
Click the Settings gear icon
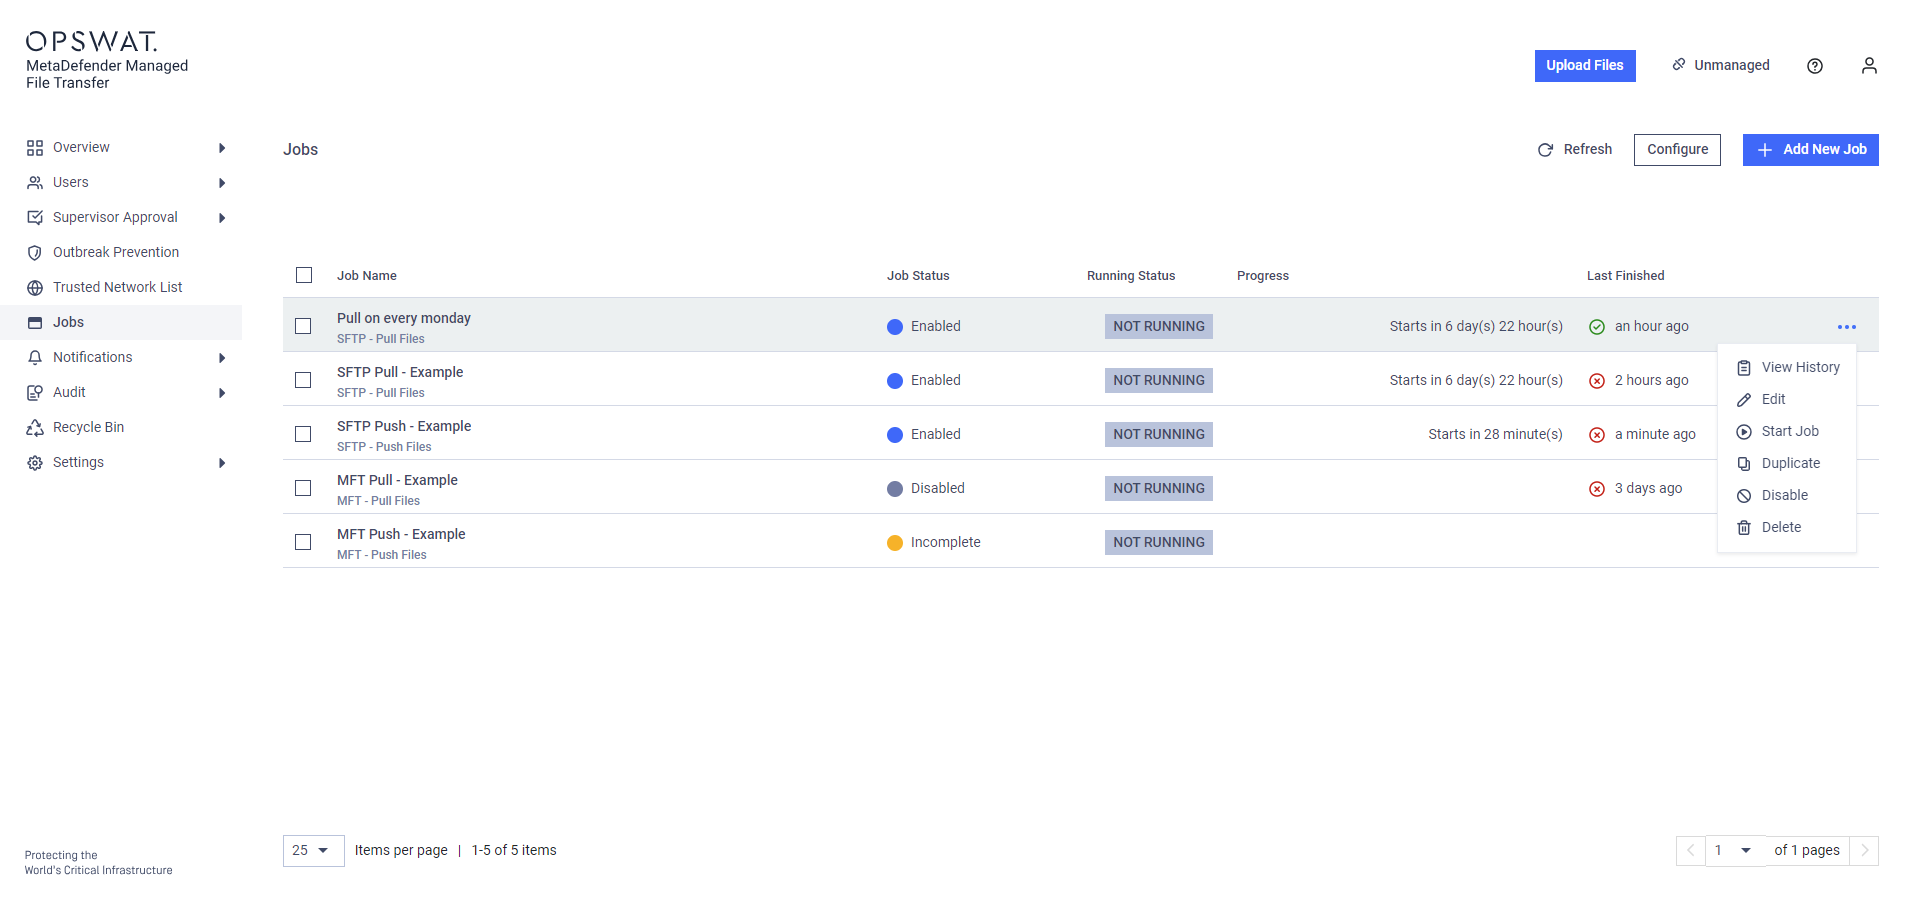(35, 463)
